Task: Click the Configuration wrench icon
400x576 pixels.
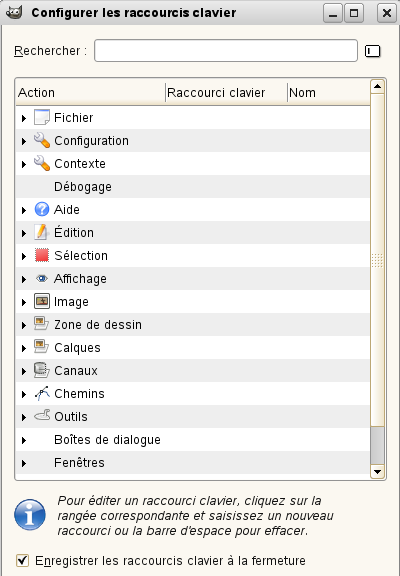Action: (x=42, y=140)
